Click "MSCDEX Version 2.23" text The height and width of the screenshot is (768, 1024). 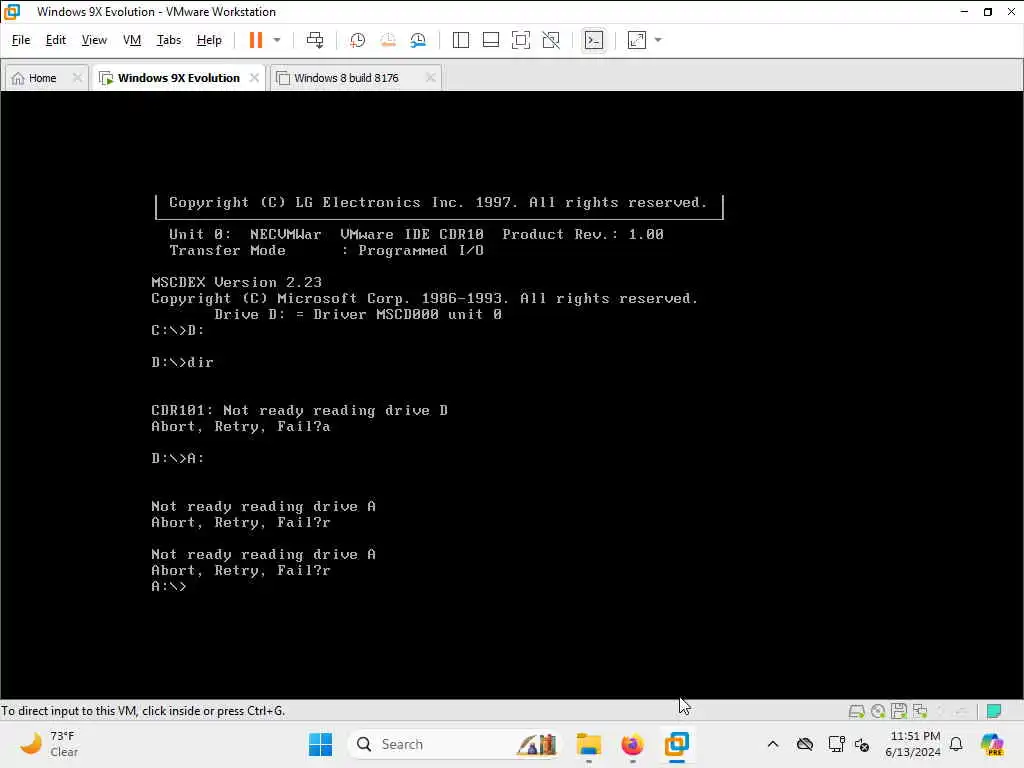[x=236, y=282]
